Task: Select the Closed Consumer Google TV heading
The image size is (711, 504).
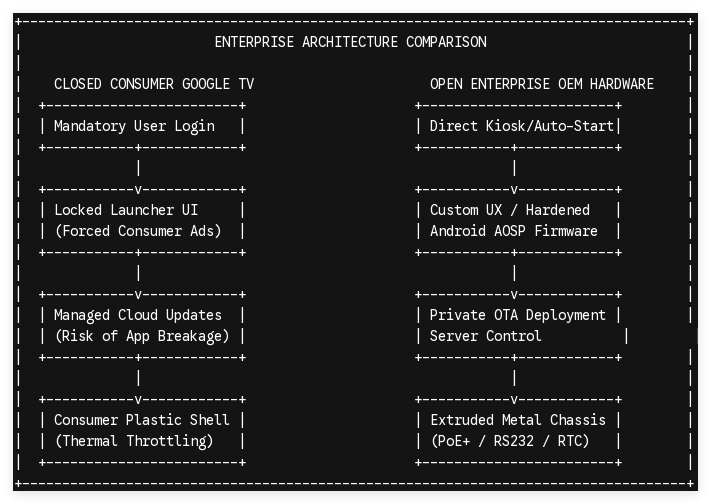Action: point(154,84)
